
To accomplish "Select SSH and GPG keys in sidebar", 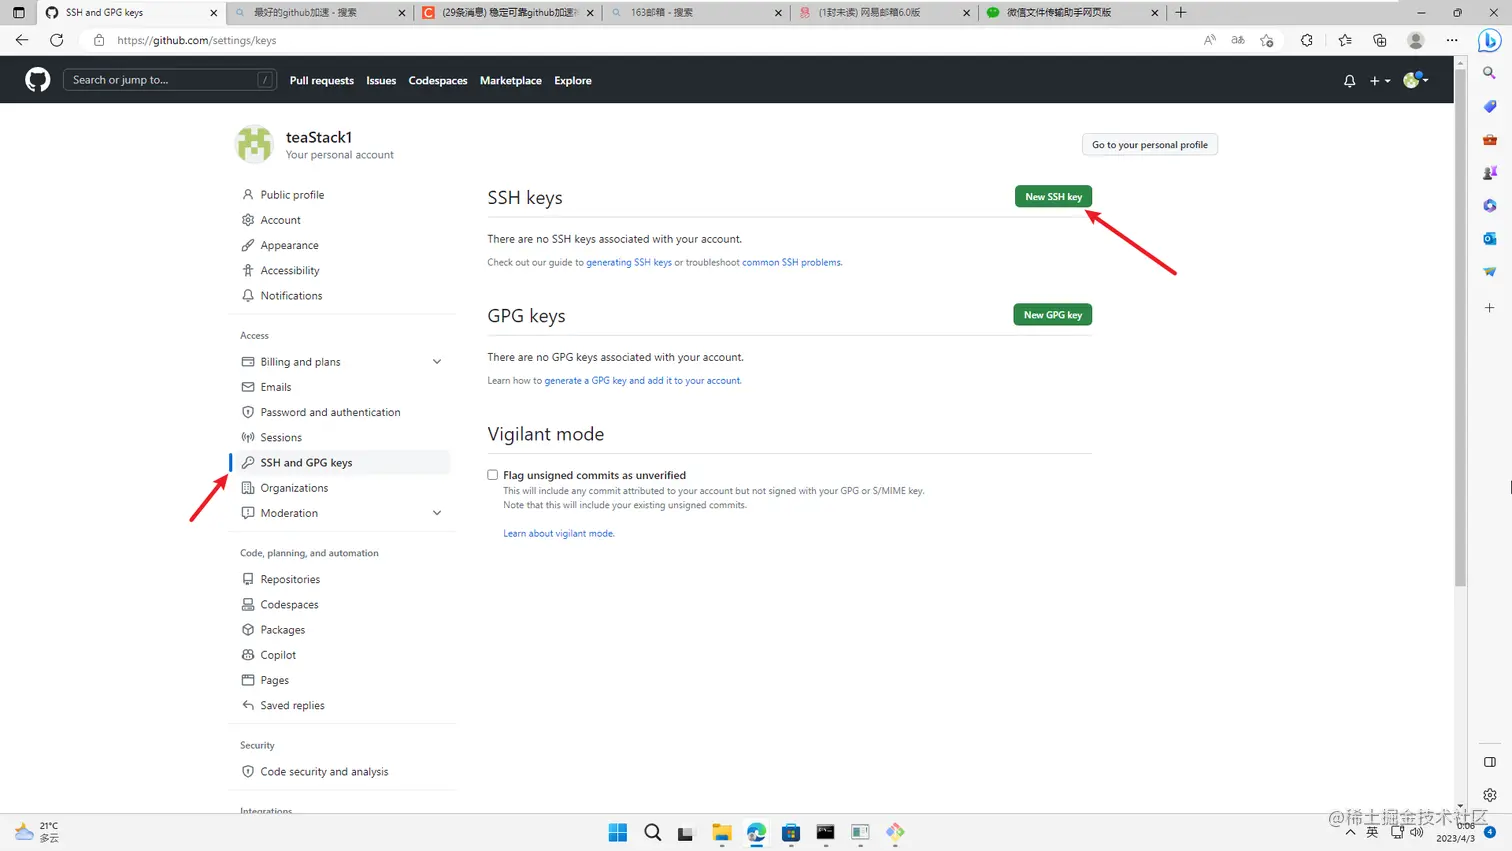I will coord(341,463).
